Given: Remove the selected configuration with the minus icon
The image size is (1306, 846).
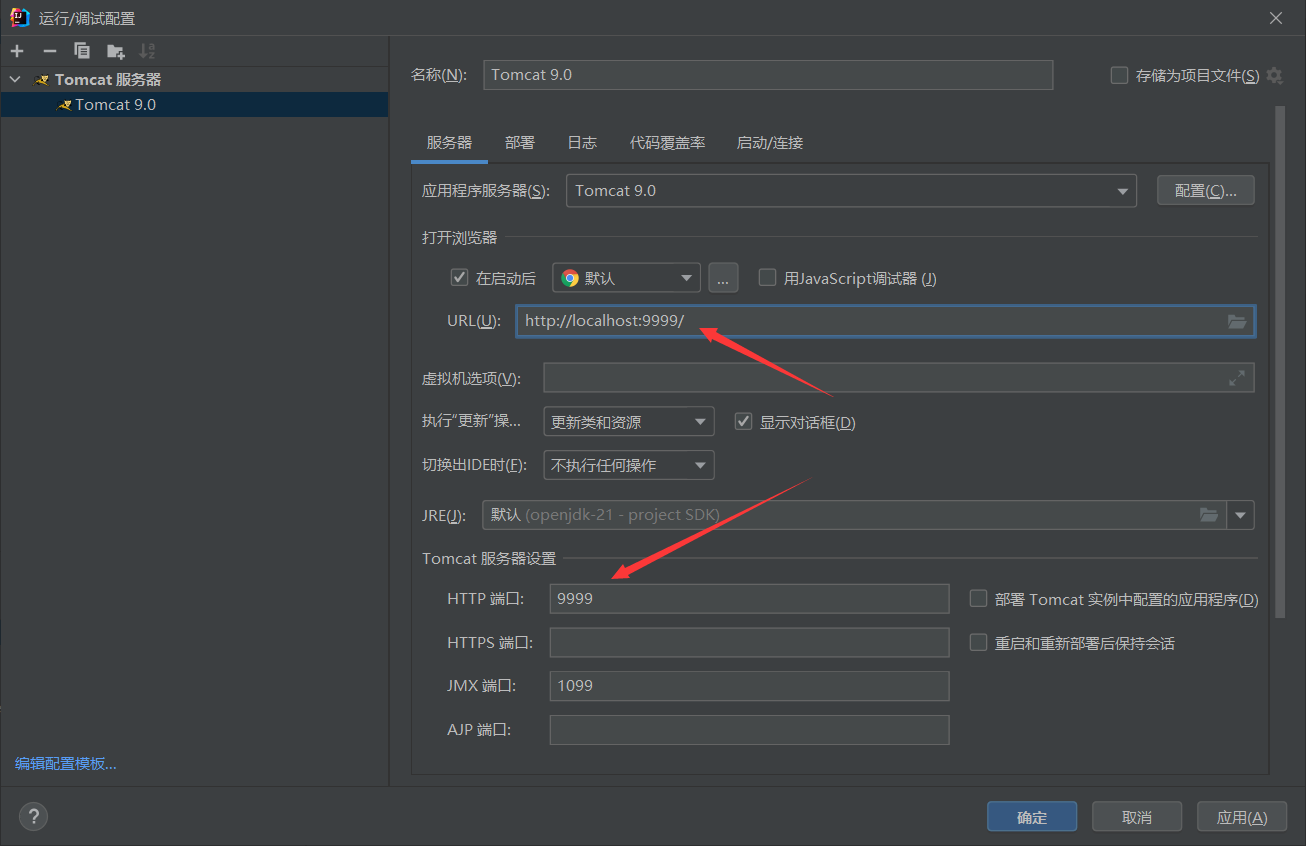Looking at the screenshot, I should [x=50, y=51].
